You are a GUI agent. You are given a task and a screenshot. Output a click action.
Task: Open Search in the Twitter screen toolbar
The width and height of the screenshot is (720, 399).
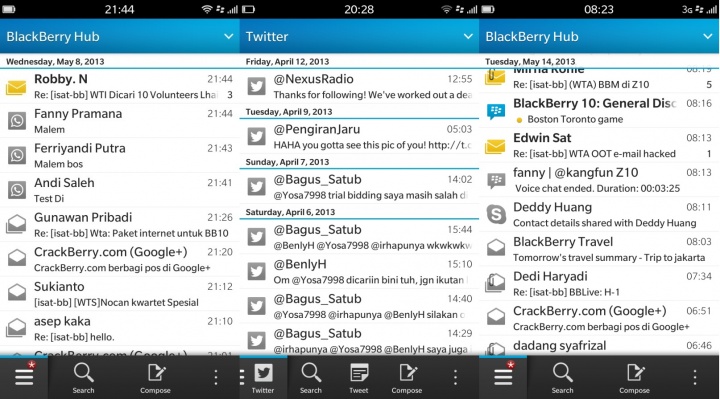click(x=311, y=378)
